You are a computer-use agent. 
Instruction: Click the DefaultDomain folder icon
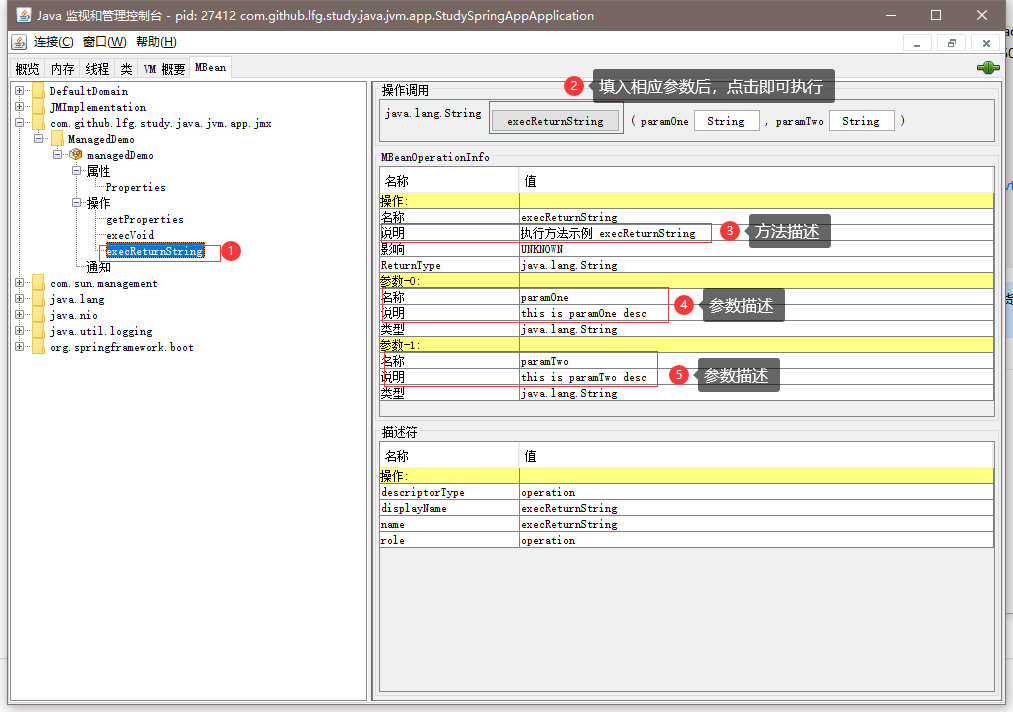(x=39, y=91)
